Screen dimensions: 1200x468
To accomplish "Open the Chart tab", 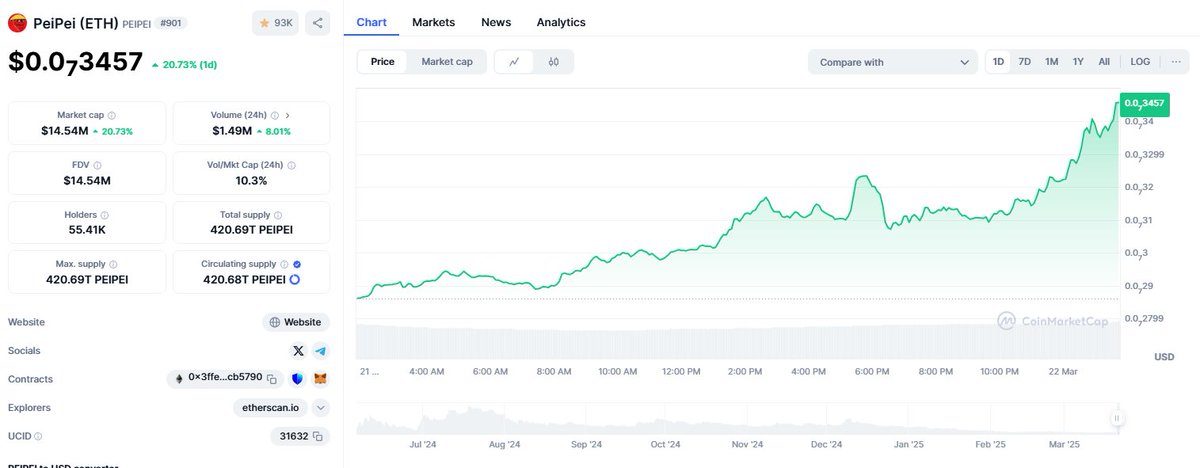I will pos(372,22).
